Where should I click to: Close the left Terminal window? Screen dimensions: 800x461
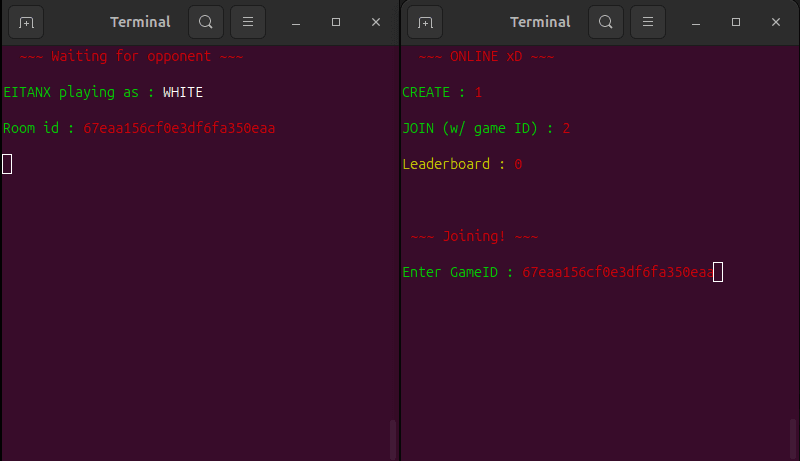(x=376, y=22)
